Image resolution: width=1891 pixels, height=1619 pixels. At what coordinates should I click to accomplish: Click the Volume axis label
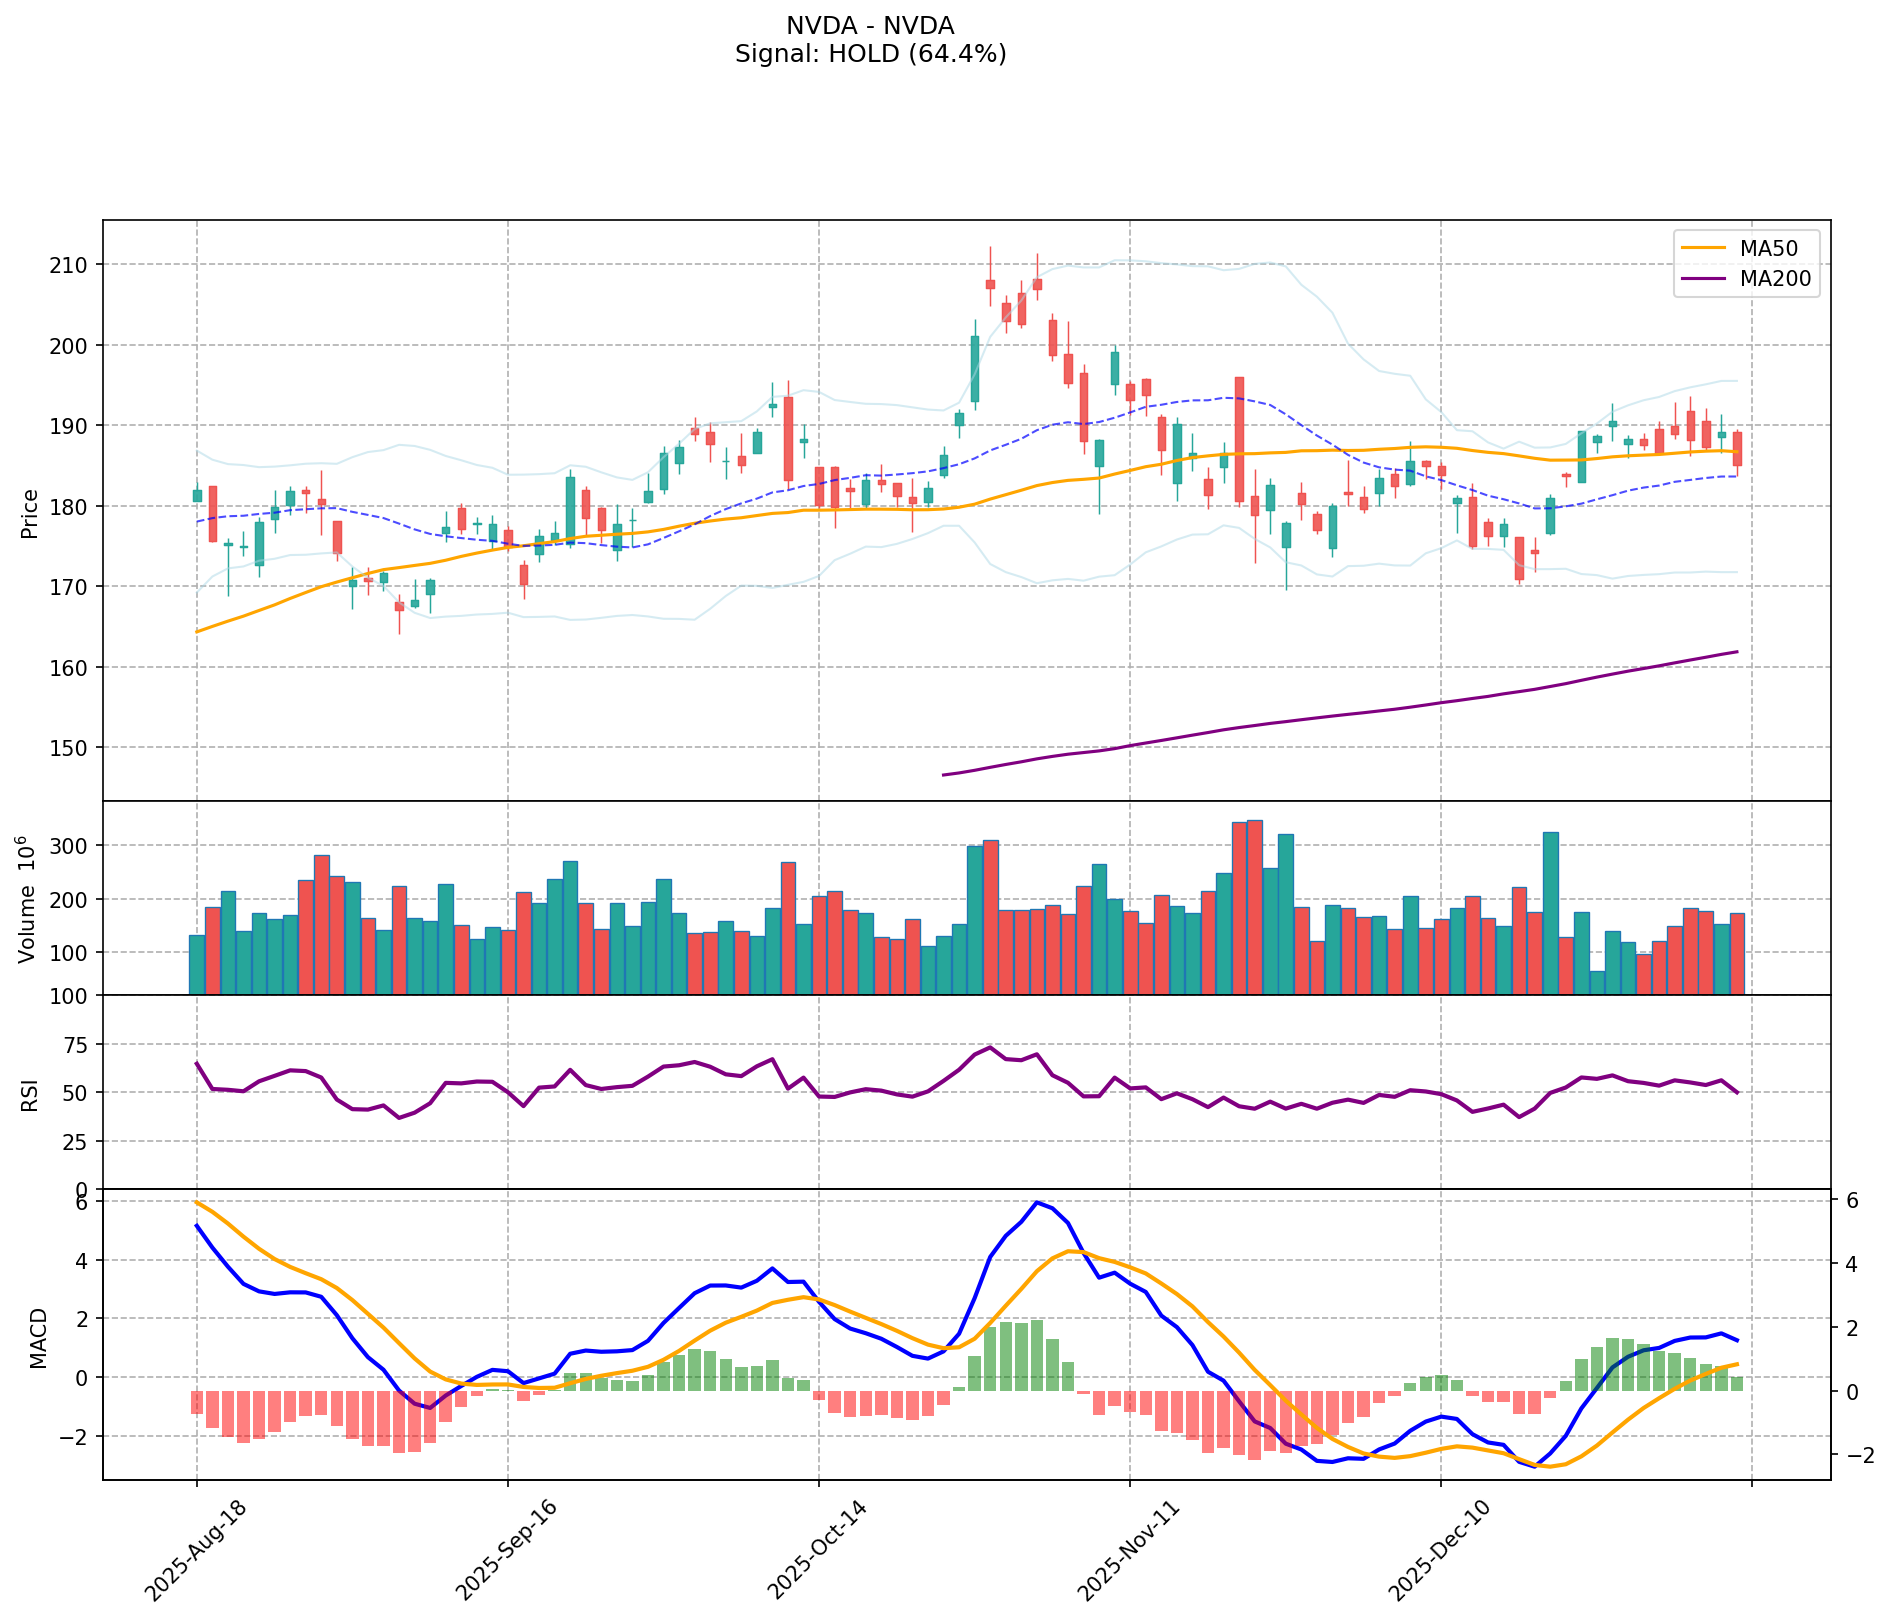tap(30, 899)
